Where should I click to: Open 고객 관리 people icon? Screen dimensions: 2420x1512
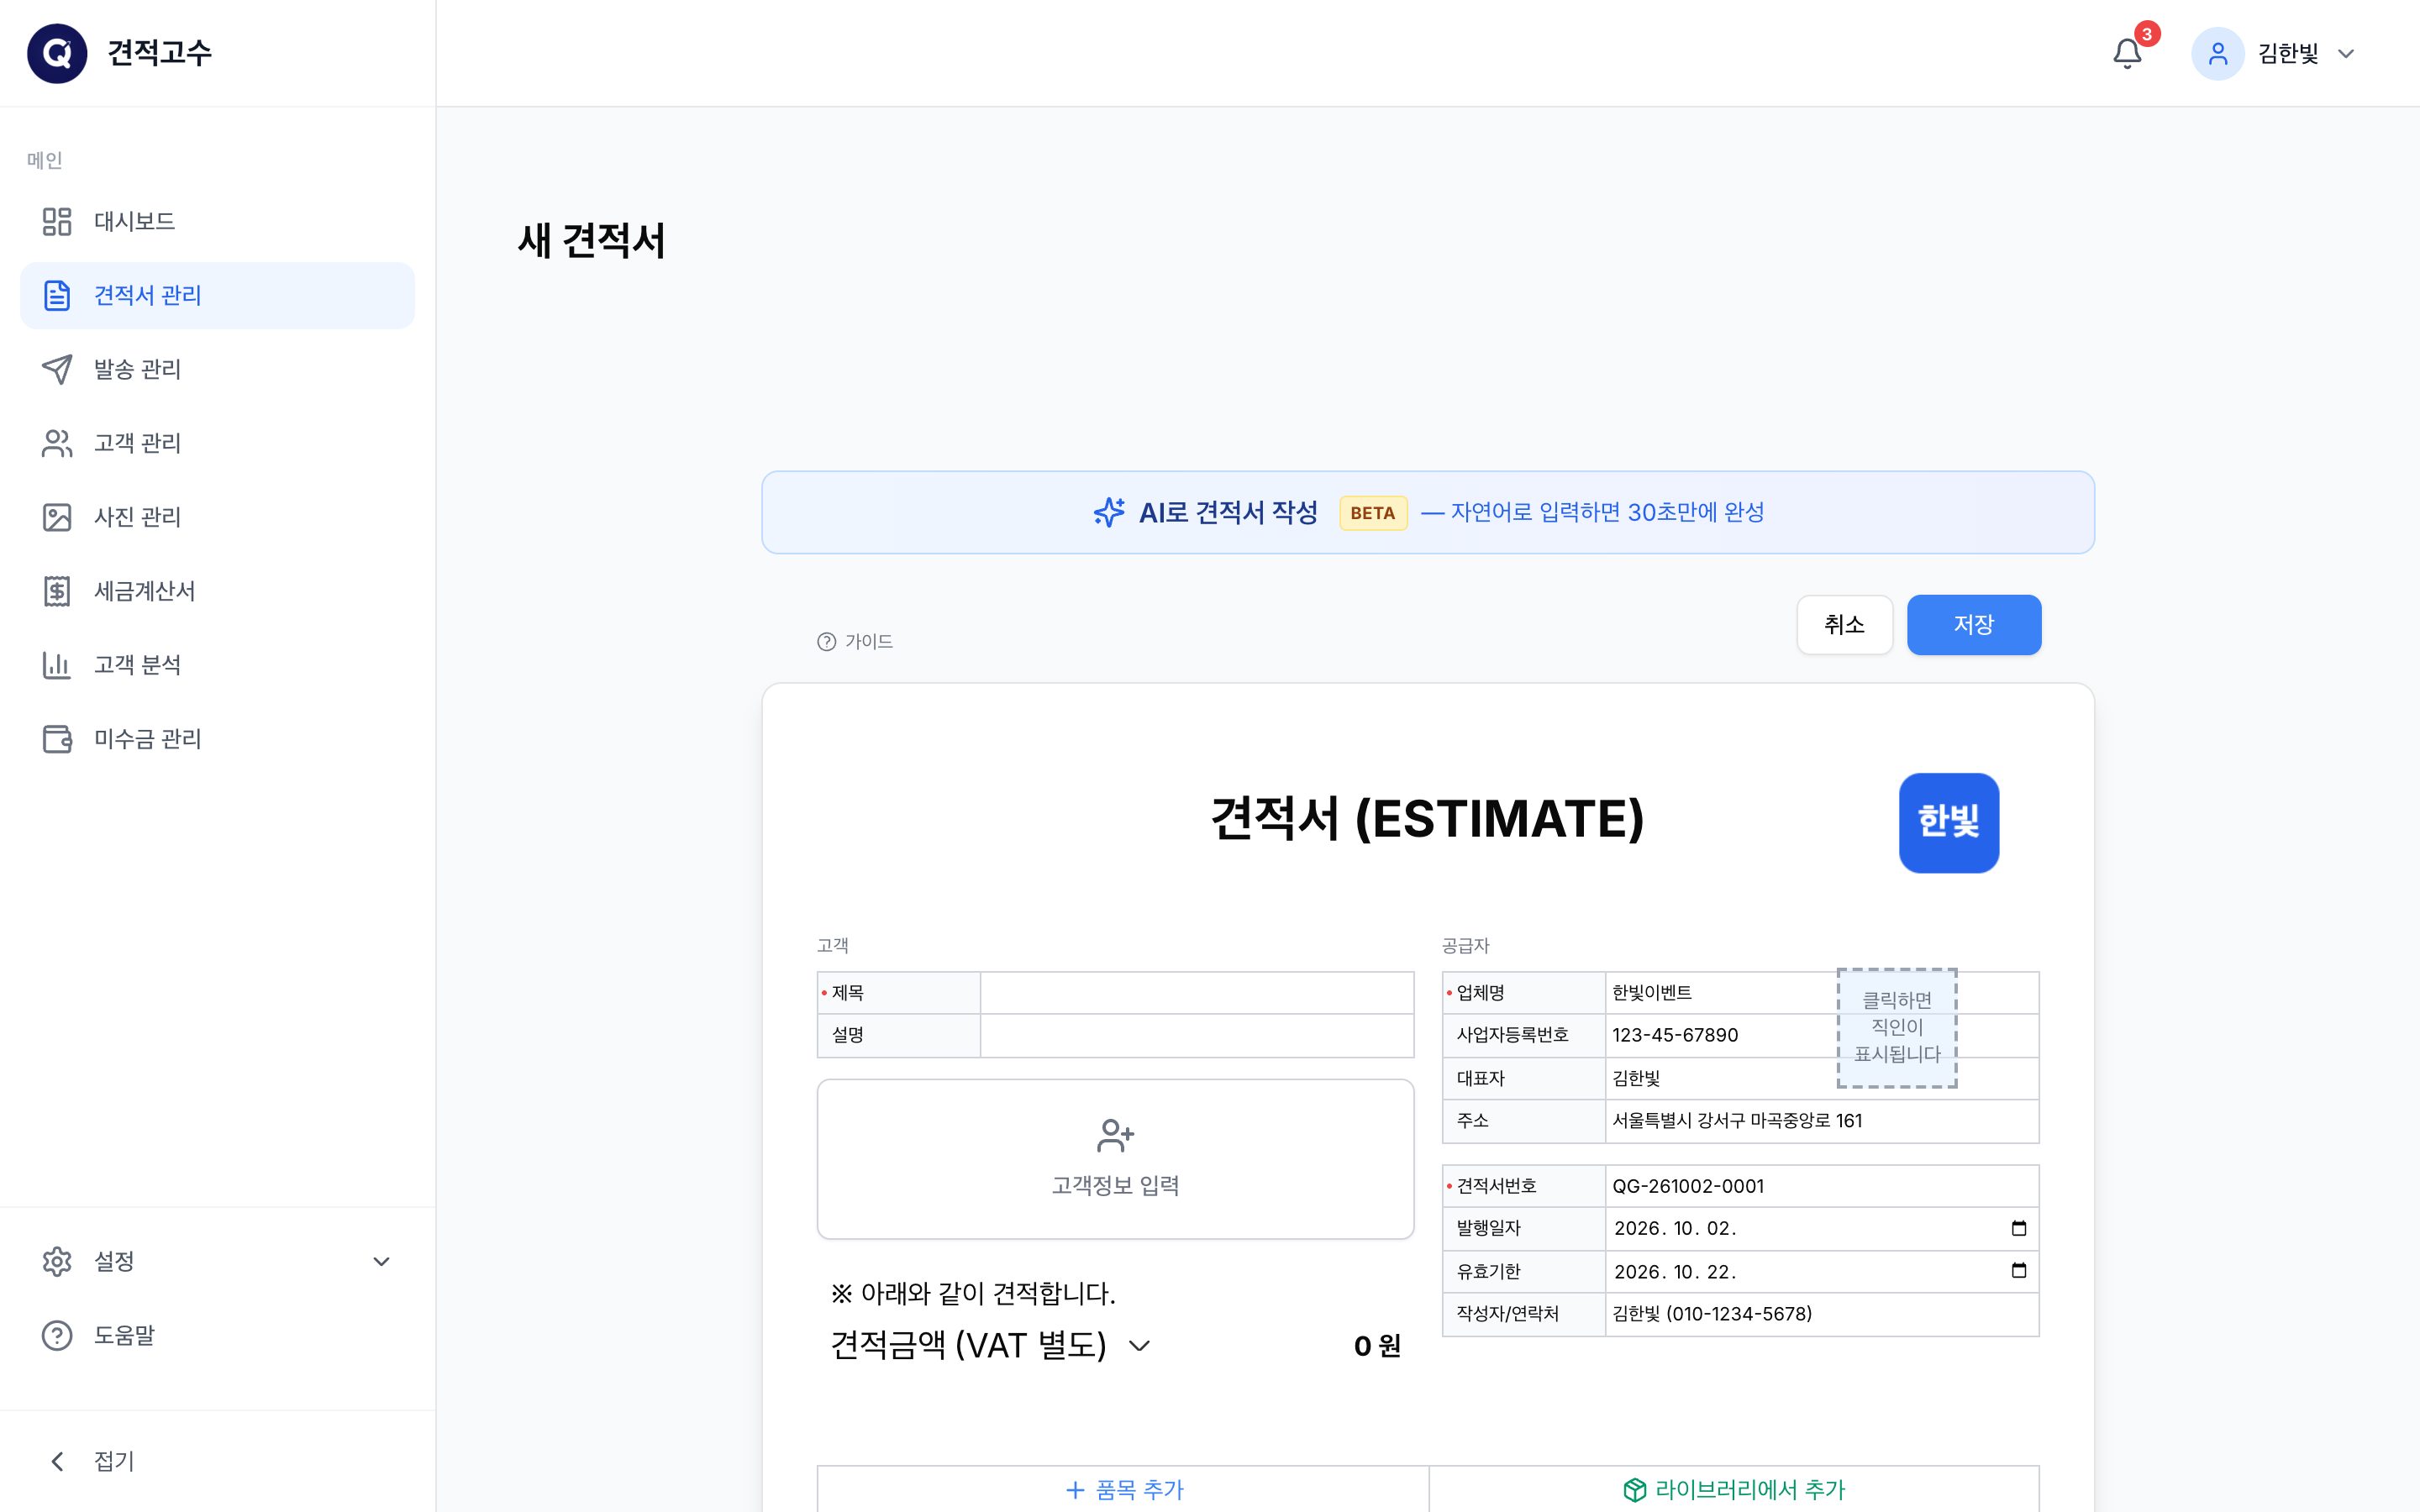[x=57, y=443]
